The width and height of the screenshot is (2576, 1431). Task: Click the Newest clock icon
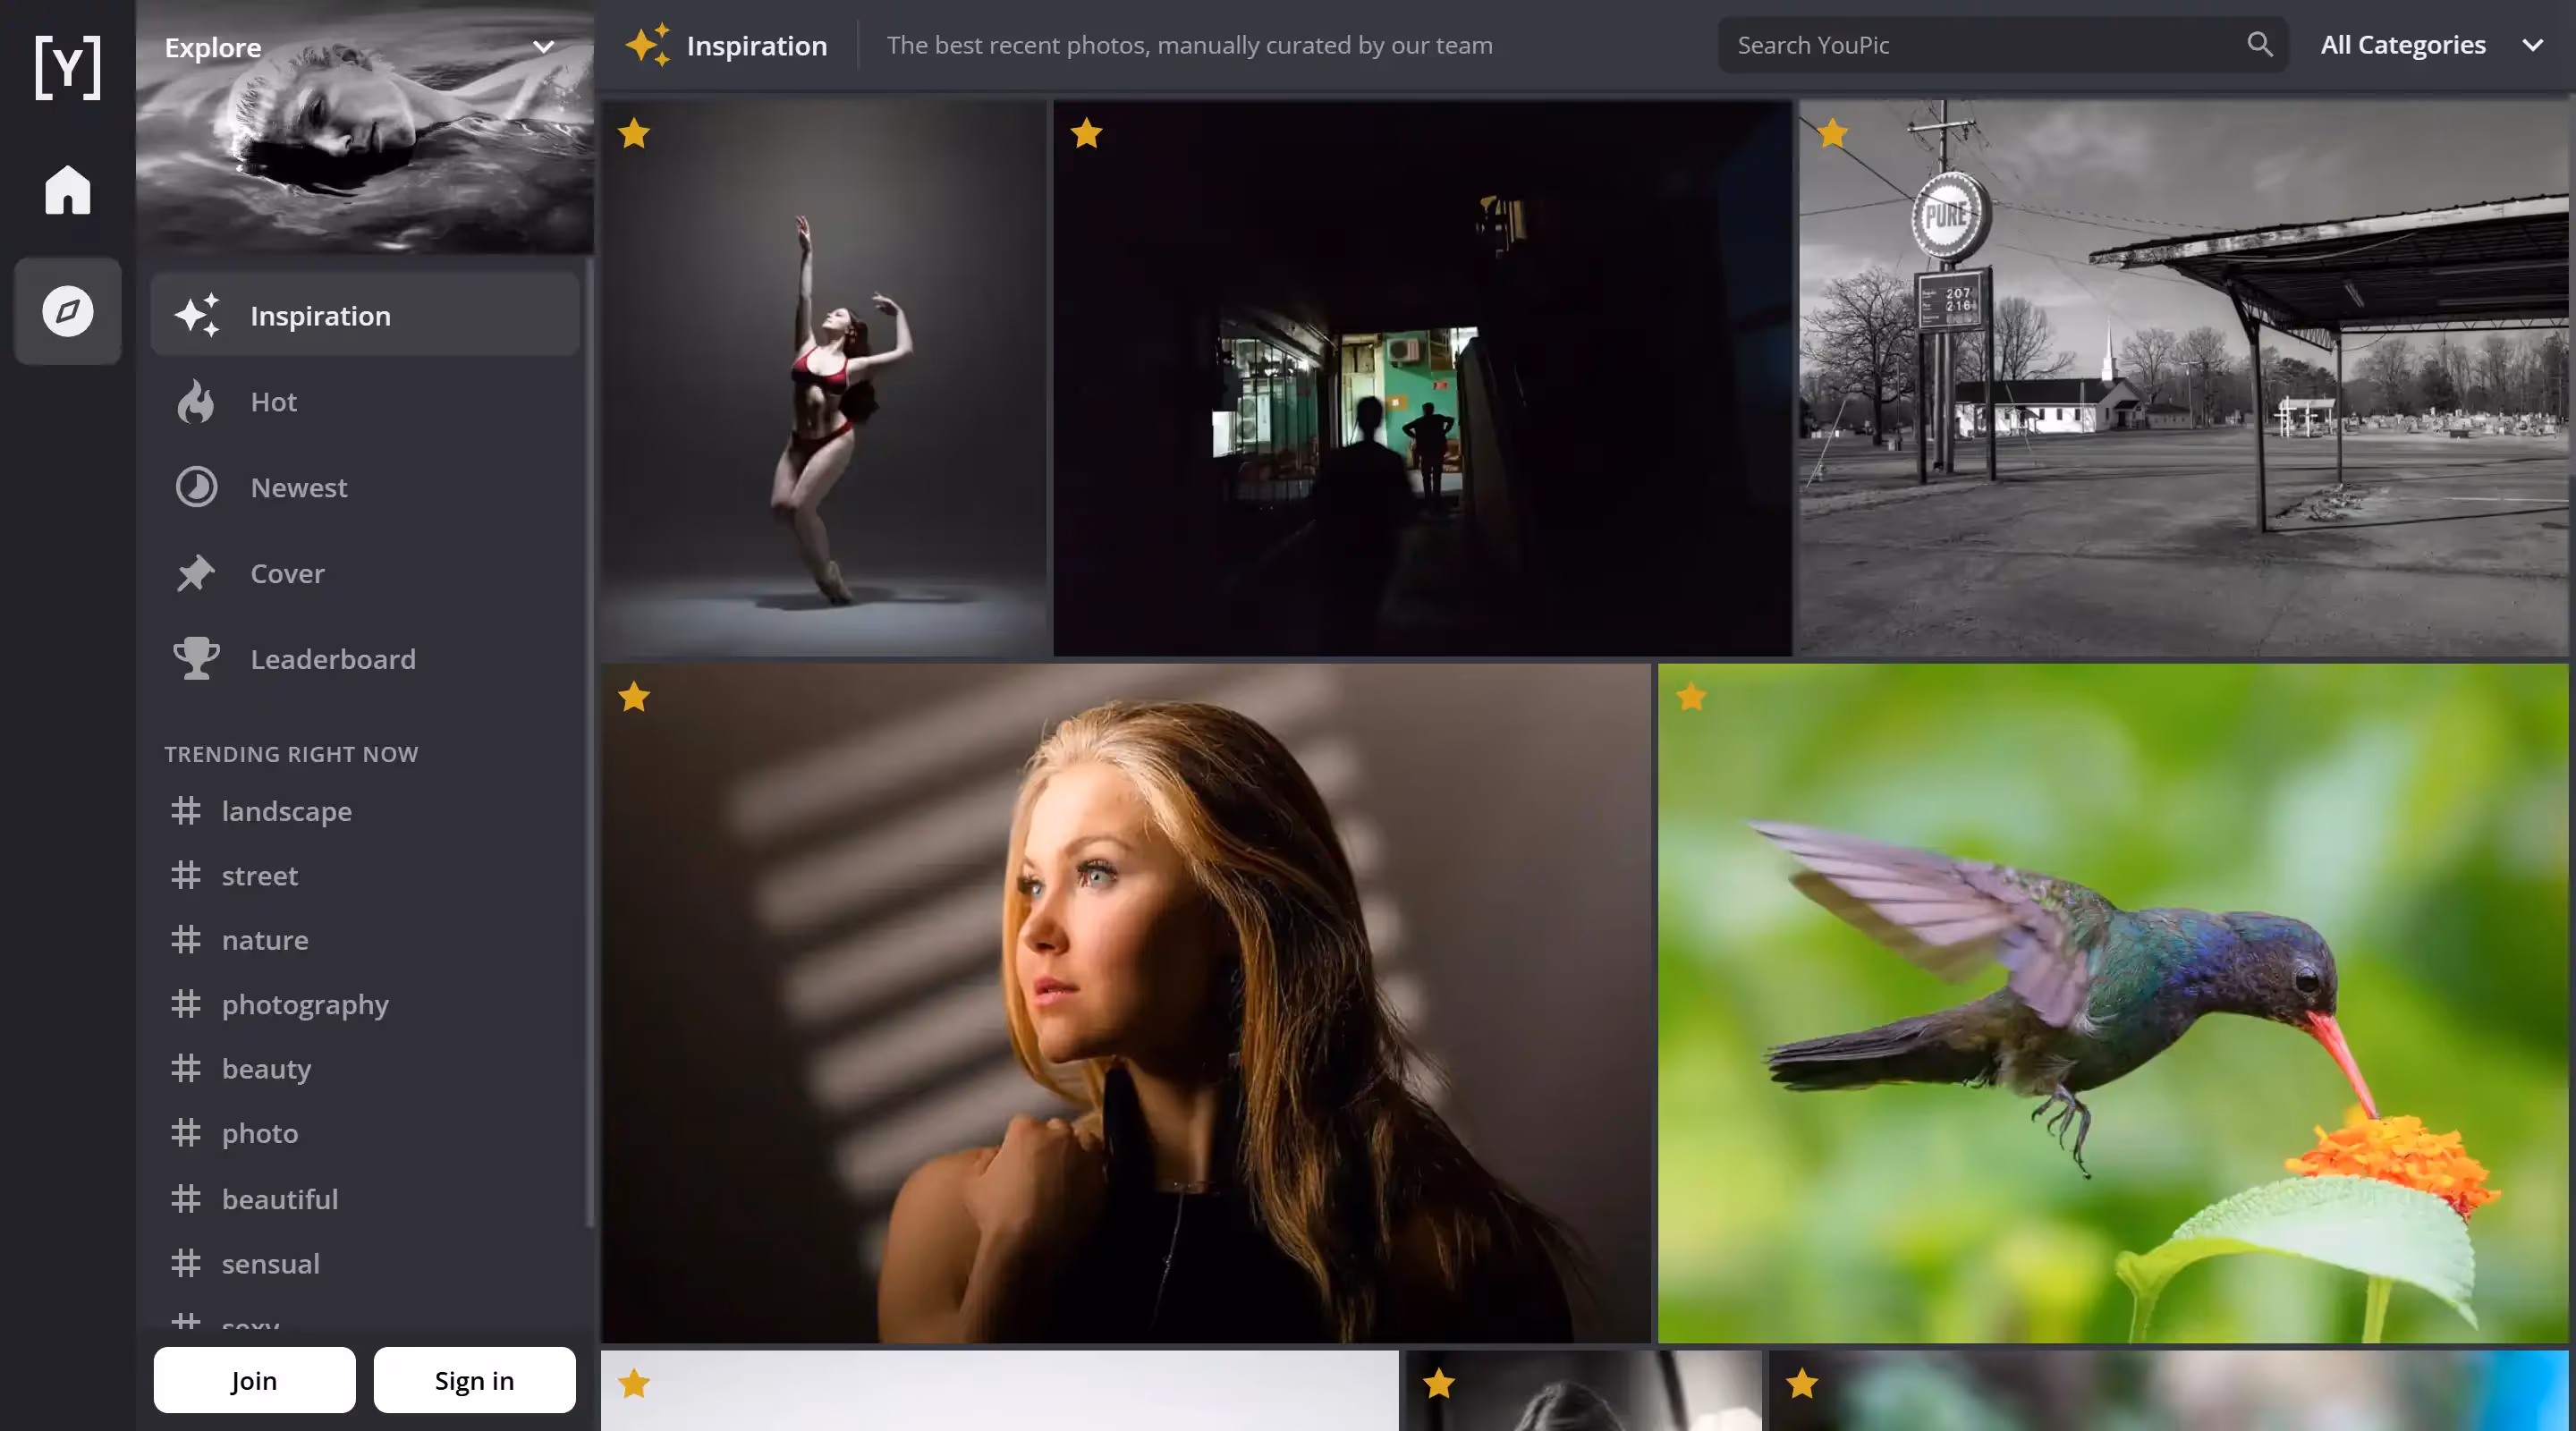click(x=196, y=487)
